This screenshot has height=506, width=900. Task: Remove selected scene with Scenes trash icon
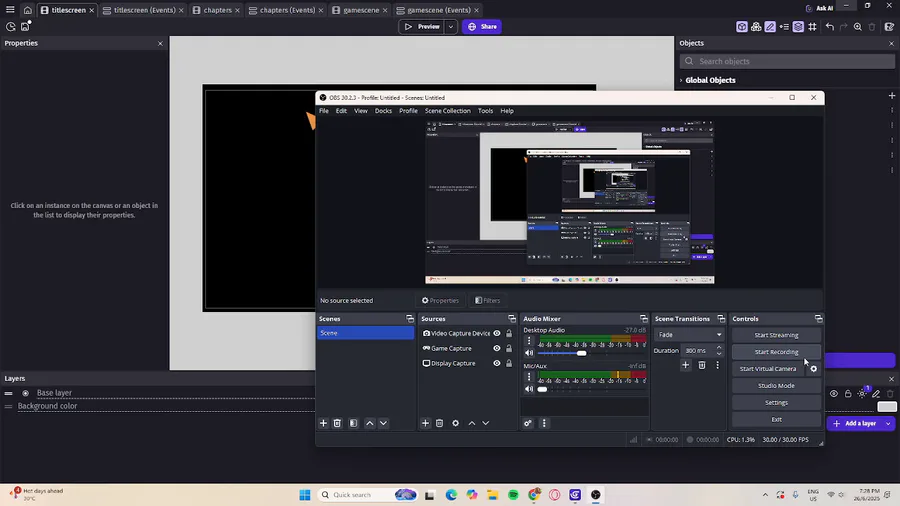click(x=338, y=423)
